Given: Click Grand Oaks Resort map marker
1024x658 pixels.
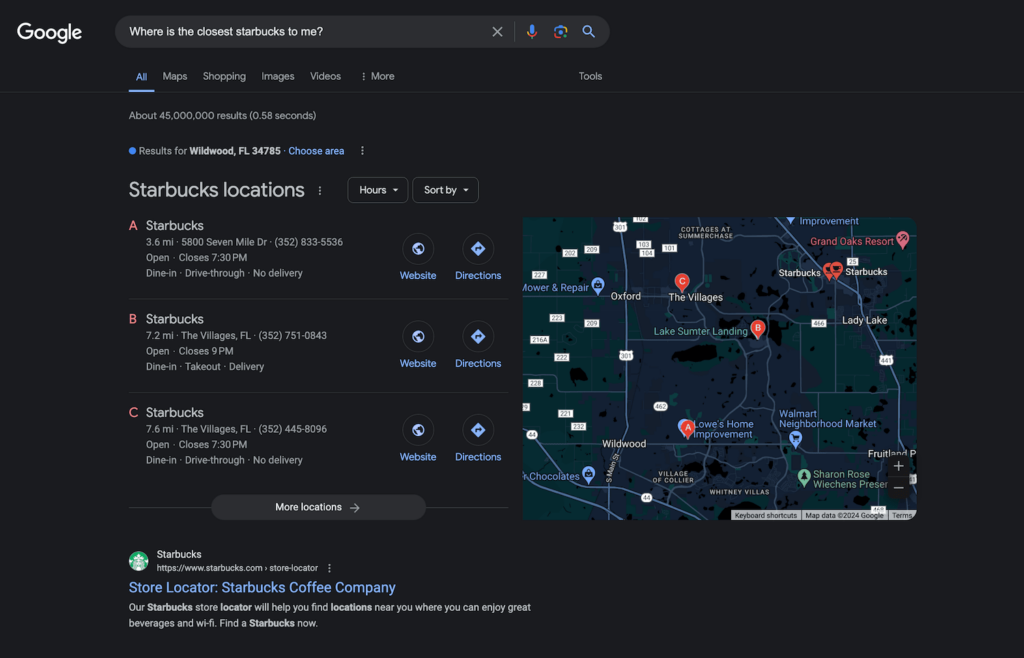Looking at the screenshot, I should point(903,240).
